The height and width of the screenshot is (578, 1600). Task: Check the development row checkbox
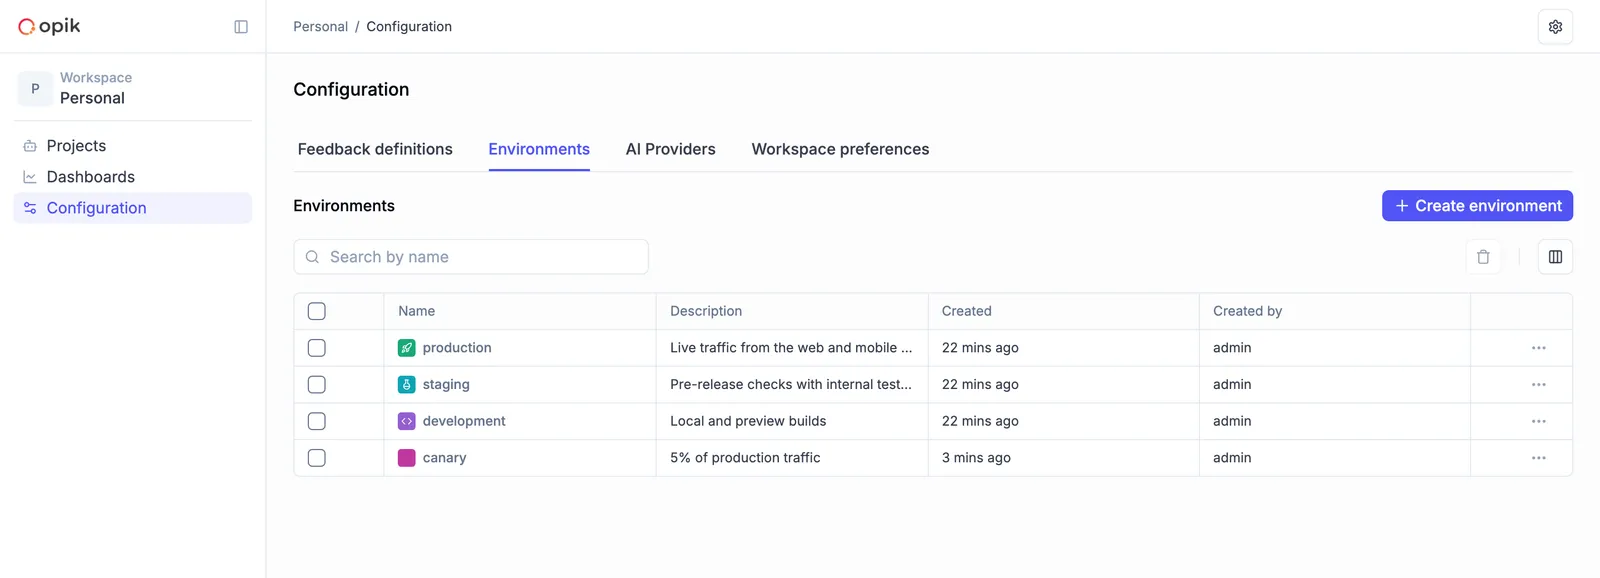click(317, 421)
